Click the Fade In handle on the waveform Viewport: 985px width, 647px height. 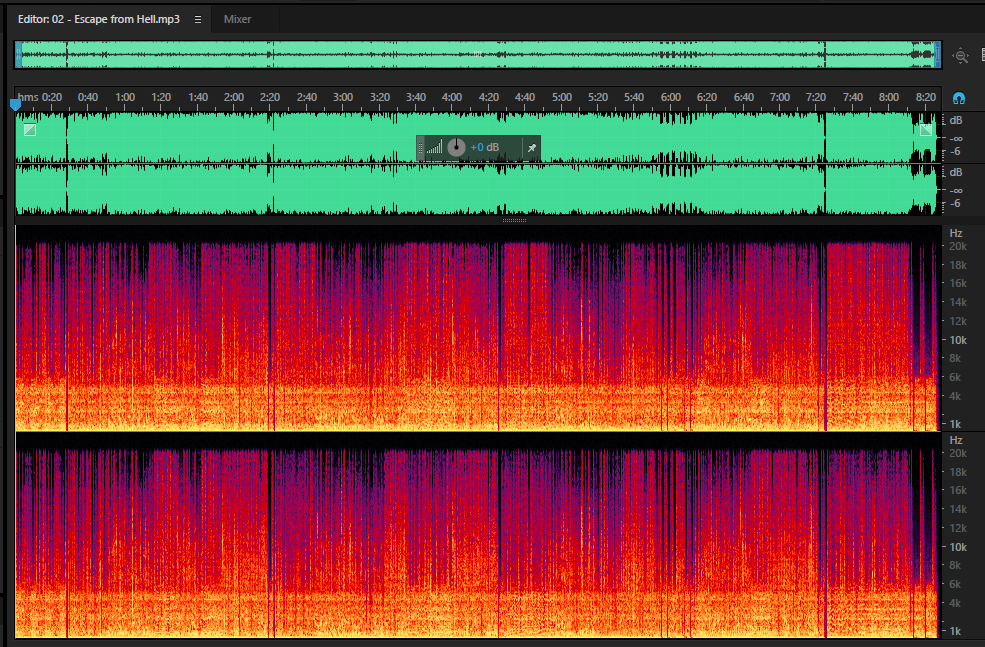coord(30,130)
